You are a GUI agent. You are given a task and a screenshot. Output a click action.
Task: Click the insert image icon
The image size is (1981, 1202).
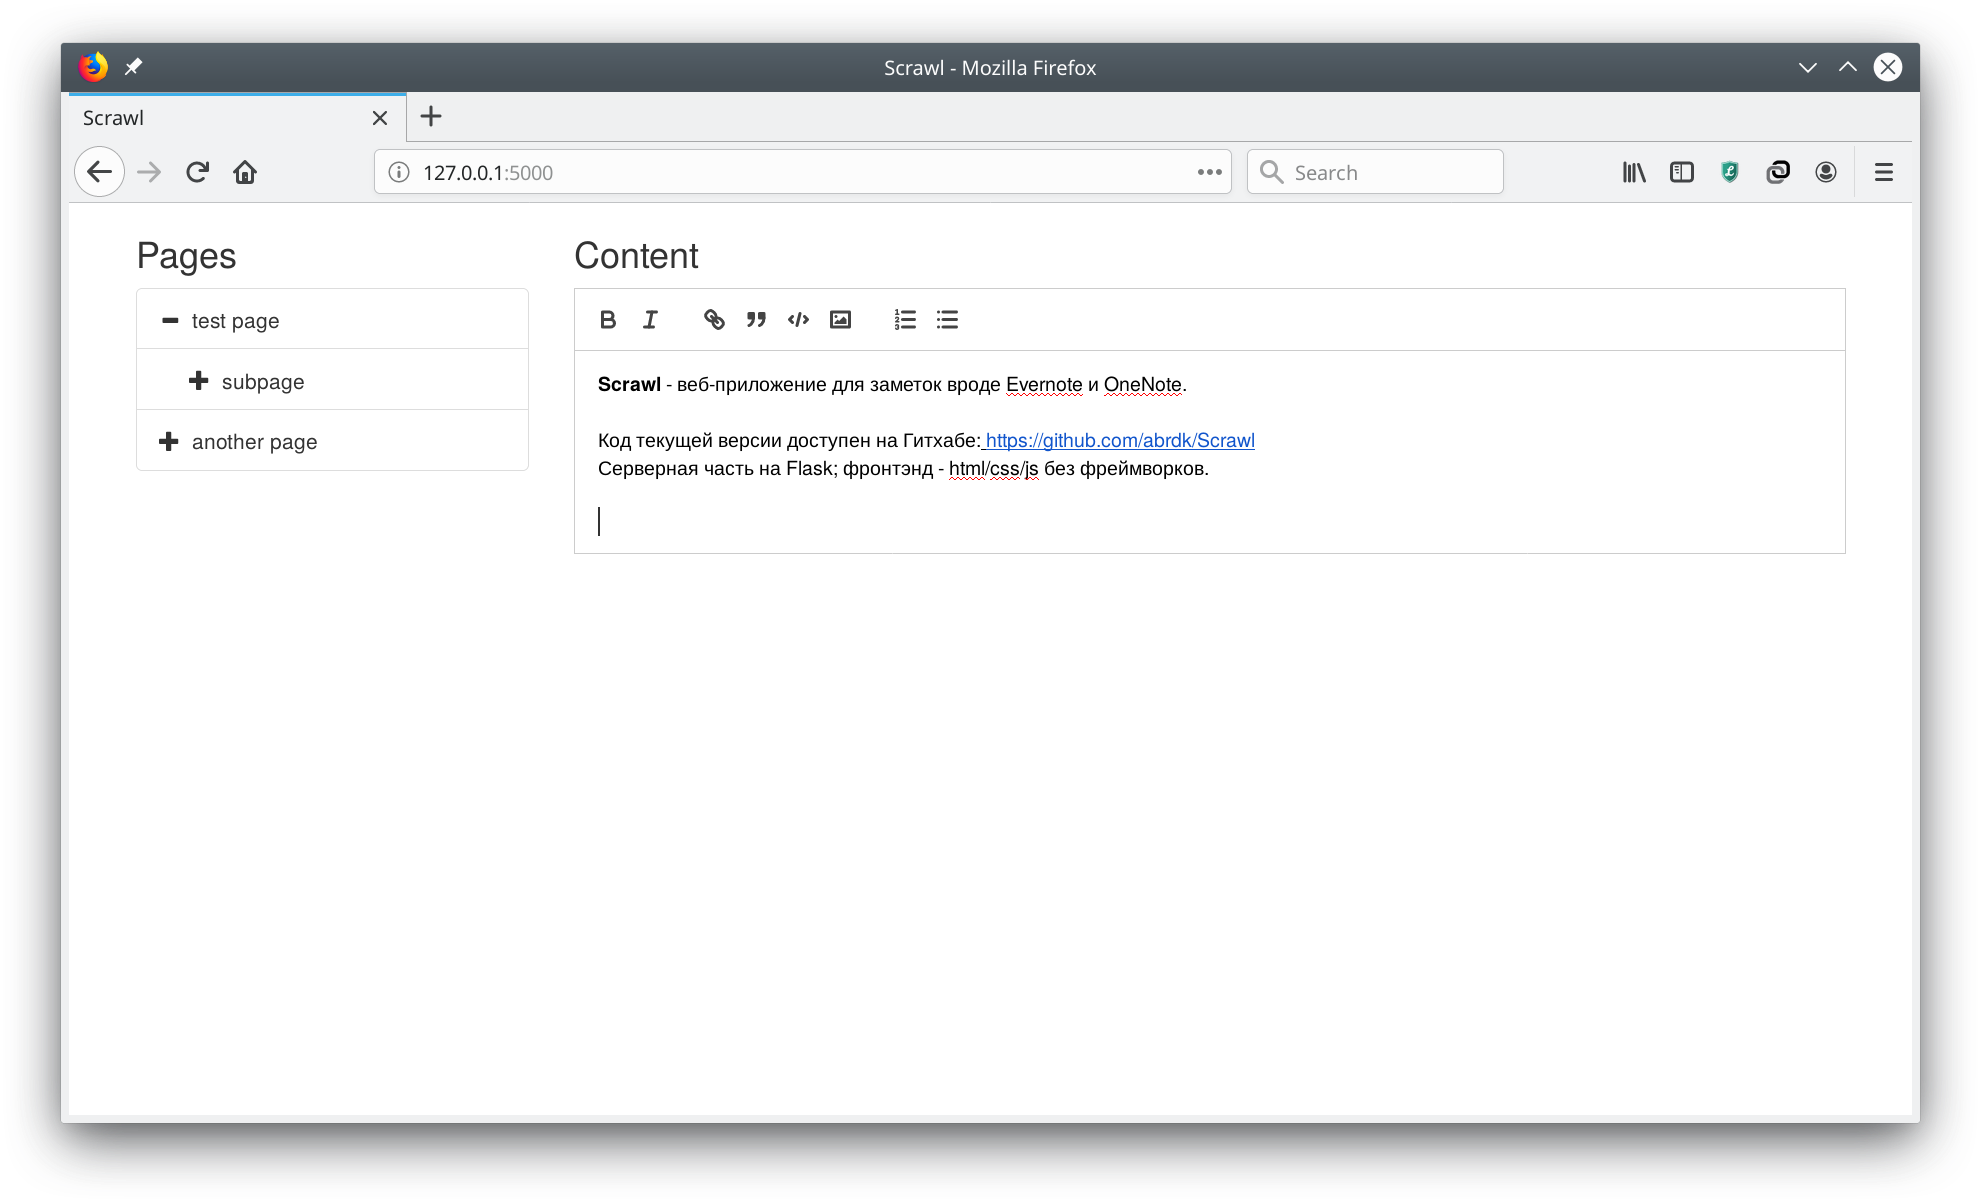point(840,320)
